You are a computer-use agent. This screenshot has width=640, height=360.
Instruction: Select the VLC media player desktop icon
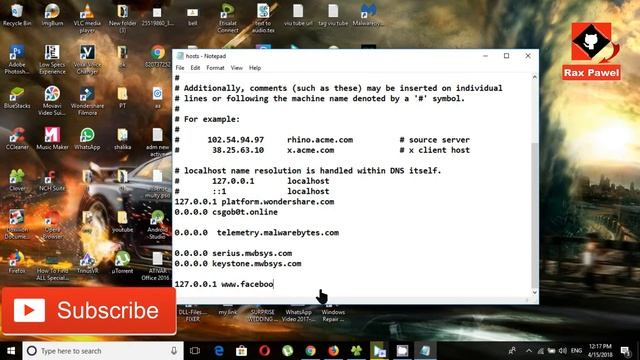tap(87, 18)
